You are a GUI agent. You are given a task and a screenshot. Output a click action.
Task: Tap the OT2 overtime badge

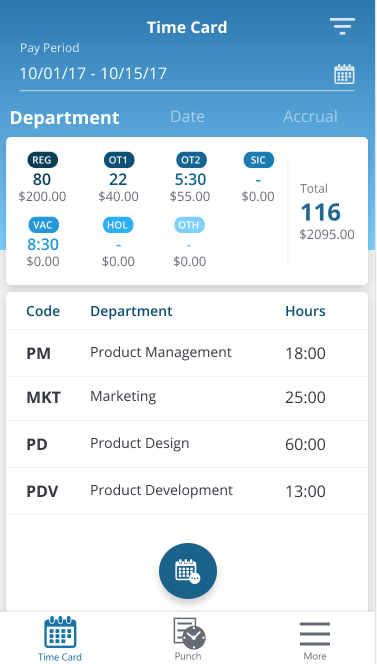[191, 160]
